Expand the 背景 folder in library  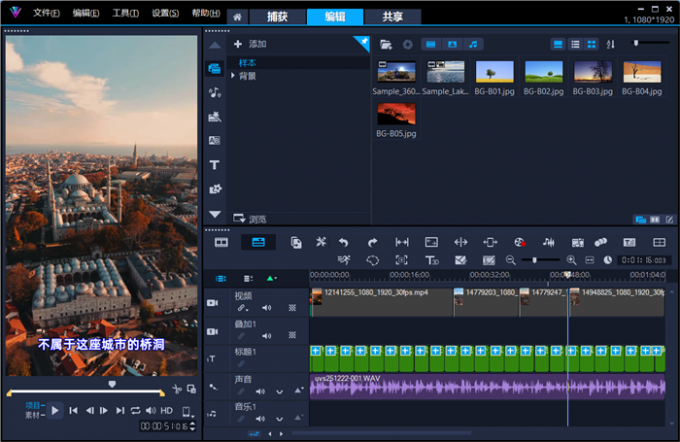(234, 76)
